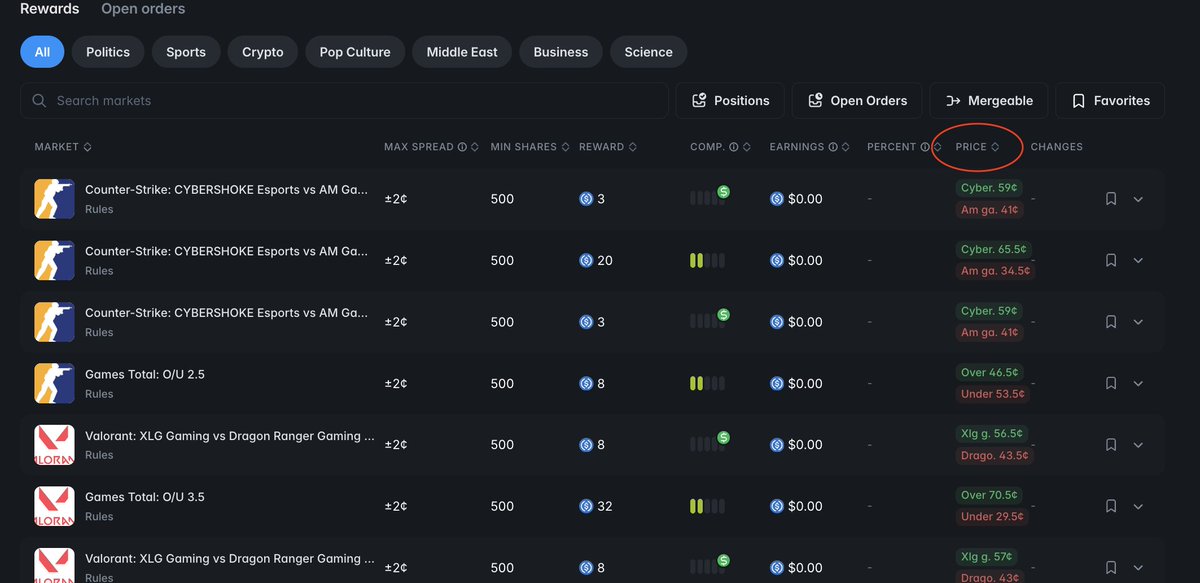Click the EARNINGS info icon
This screenshot has width=1200, height=583.
click(x=834, y=147)
